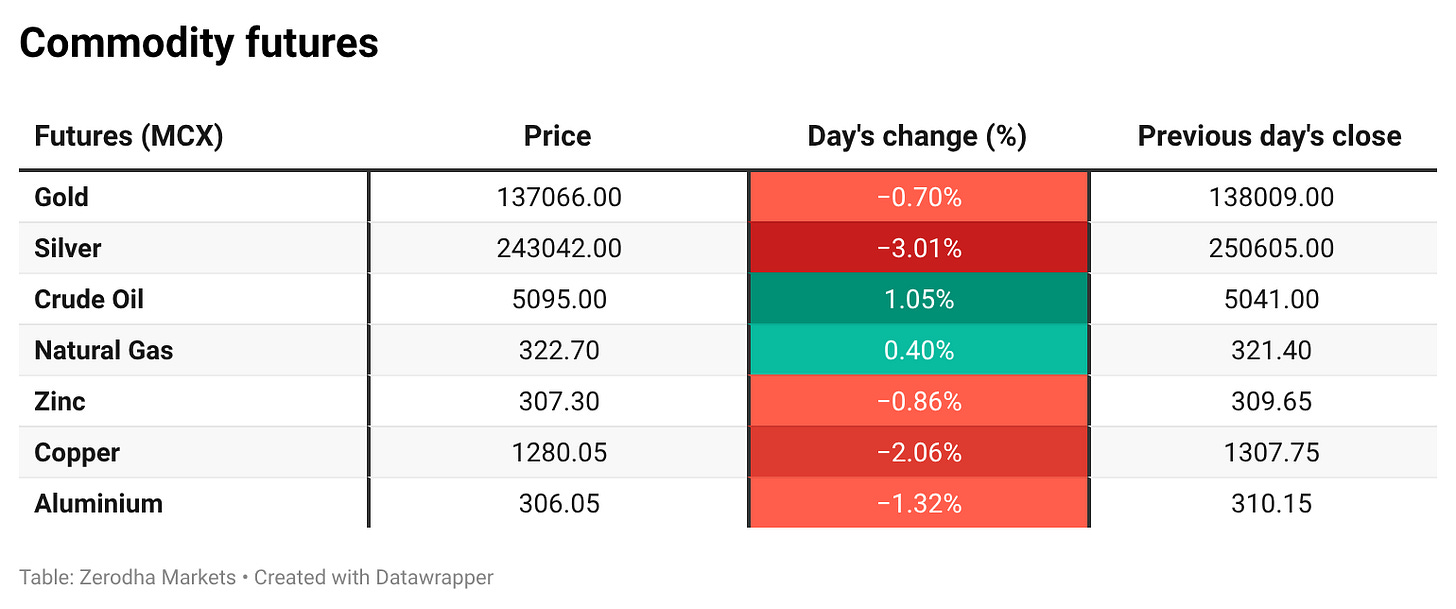
Task: Click the Commodity futures title
Action: coord(199,43)
